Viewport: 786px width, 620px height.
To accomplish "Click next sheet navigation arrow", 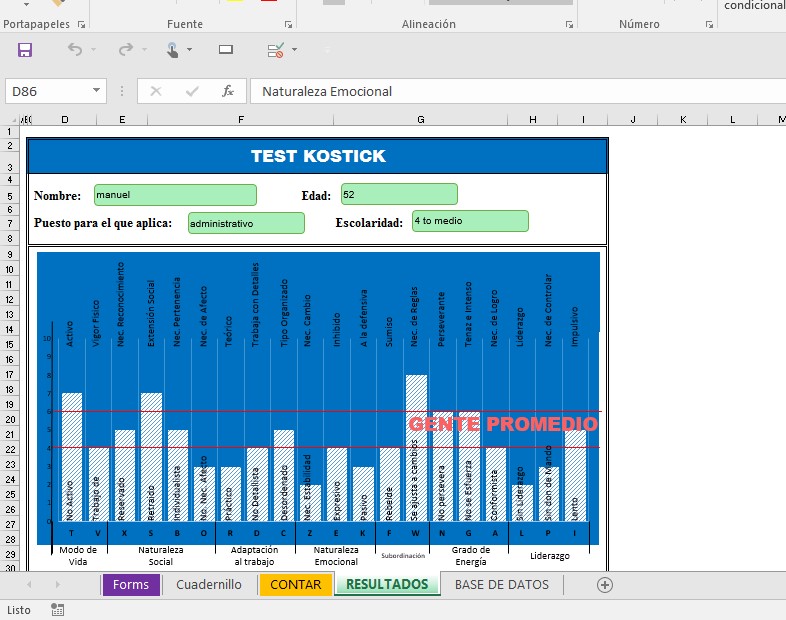I will 58,584.
